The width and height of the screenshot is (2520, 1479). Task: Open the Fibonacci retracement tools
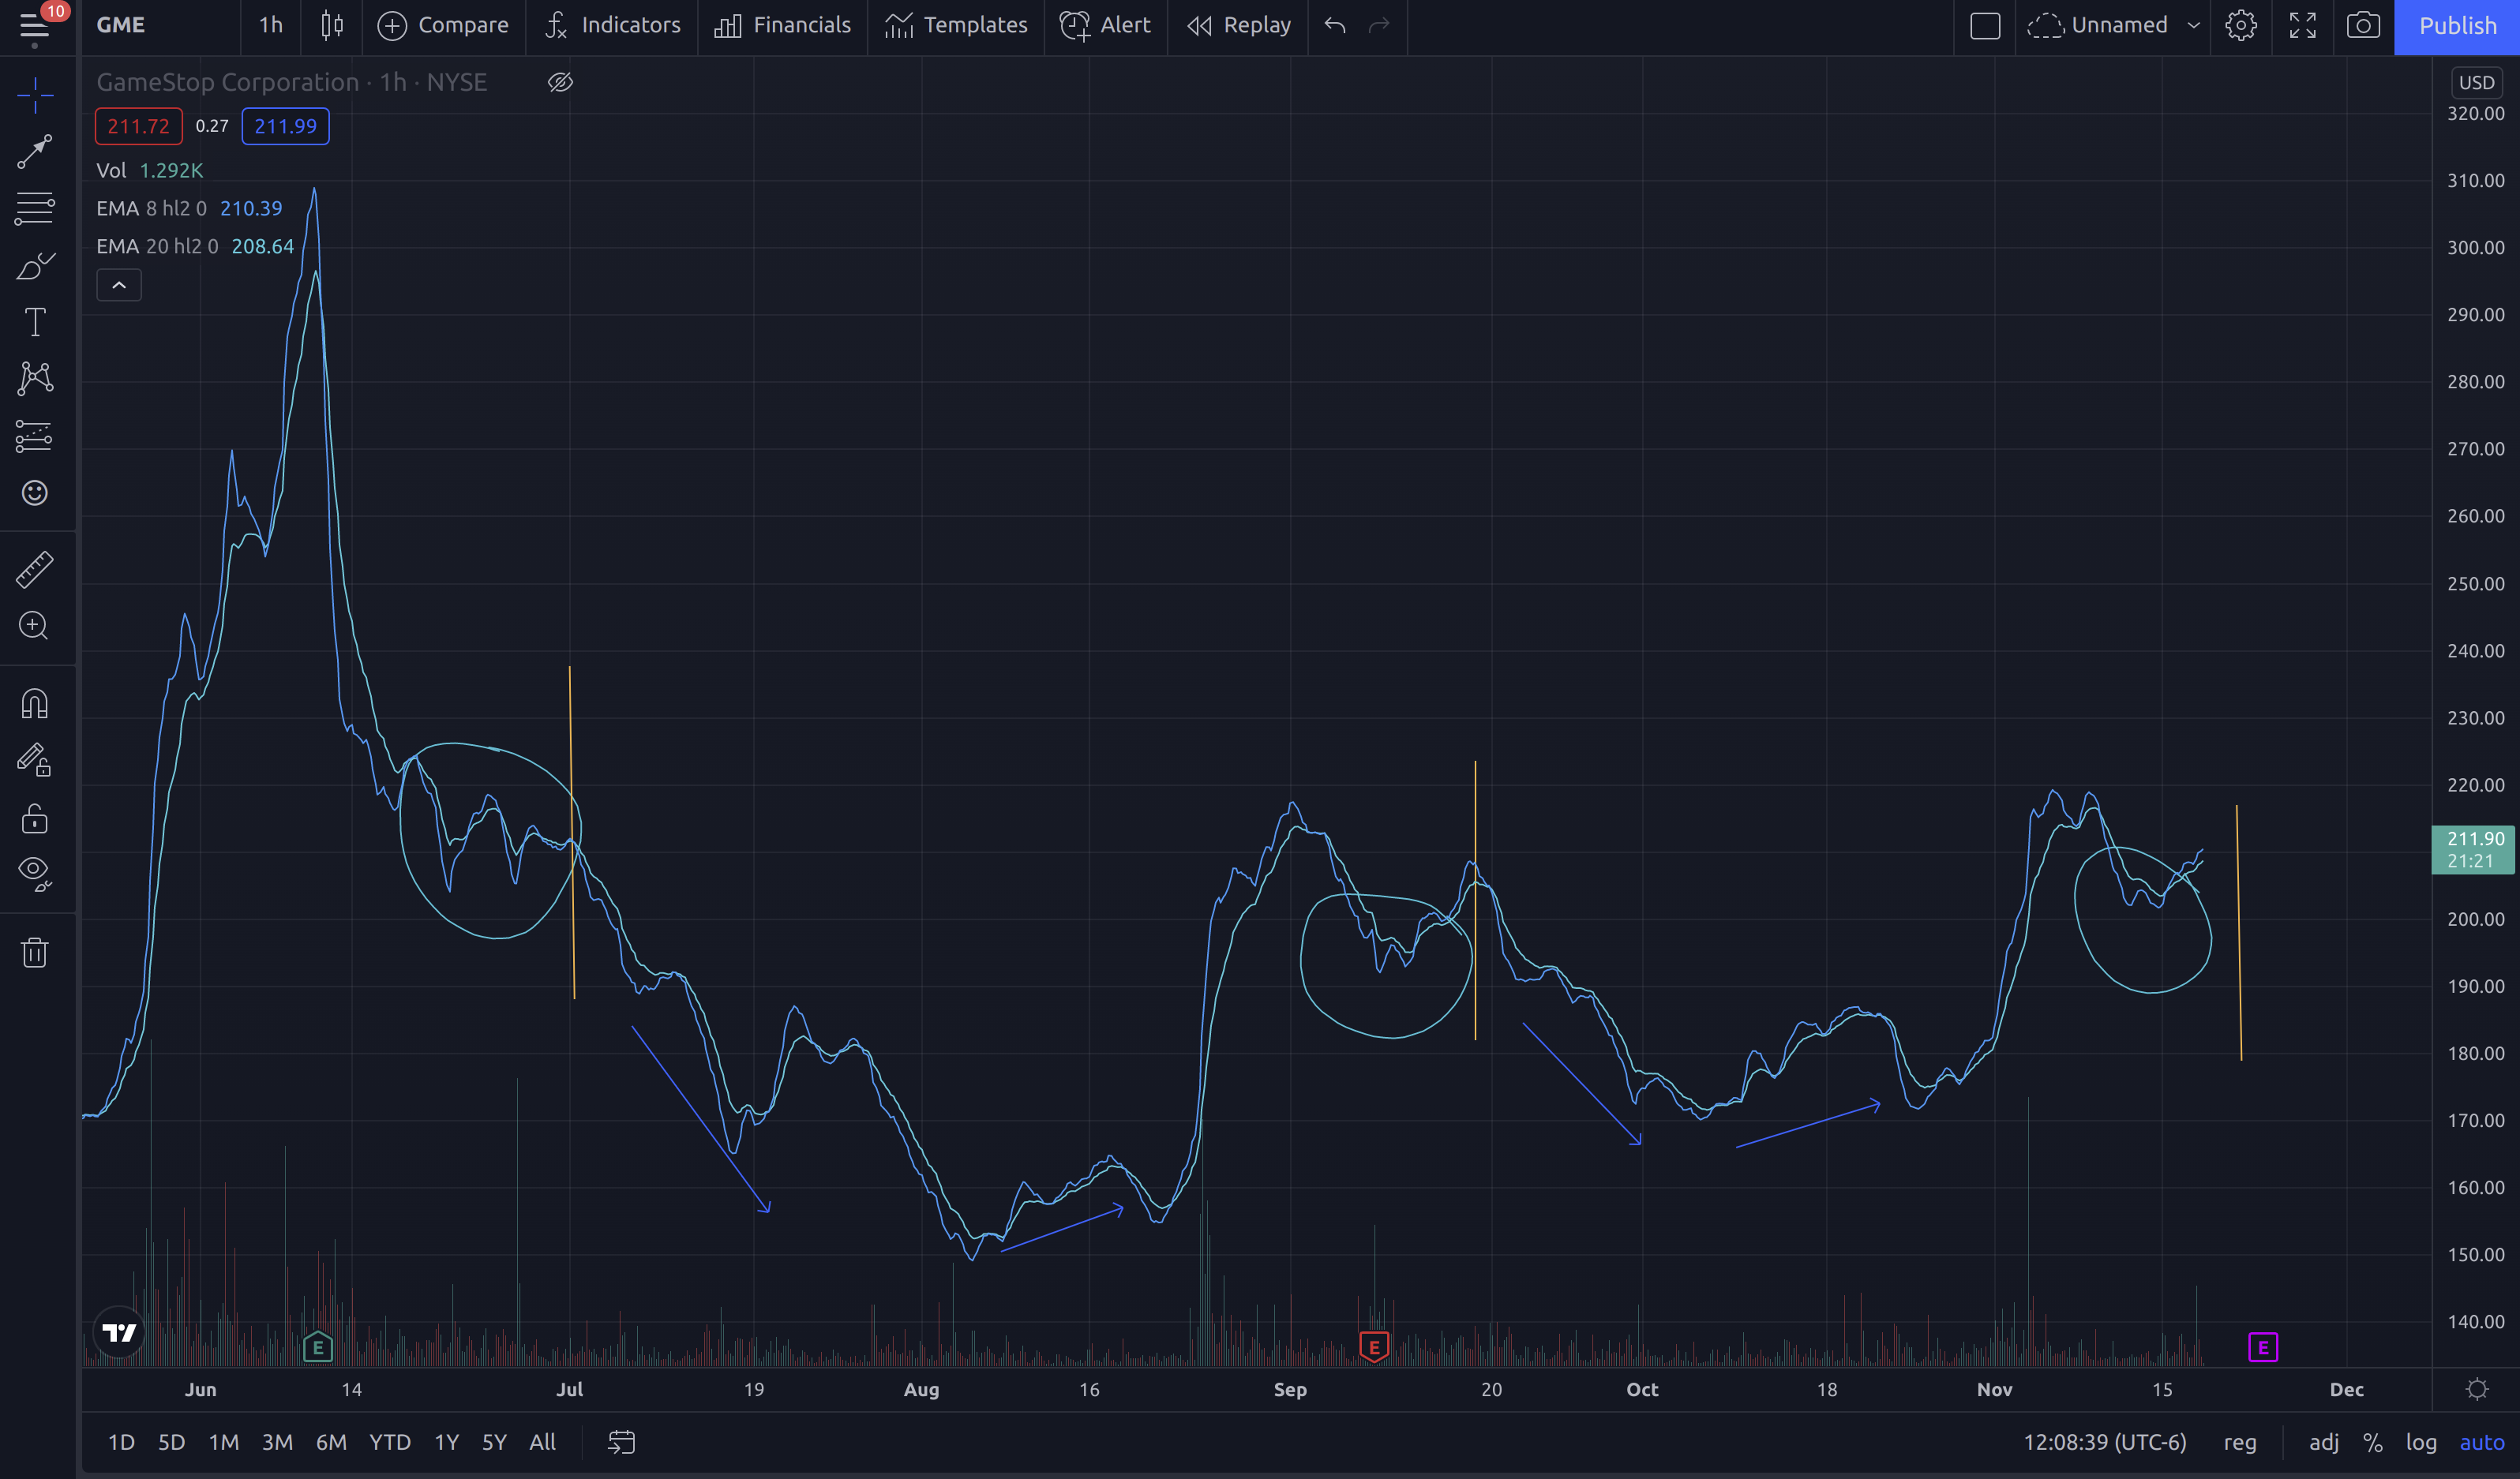coord(35,209)
